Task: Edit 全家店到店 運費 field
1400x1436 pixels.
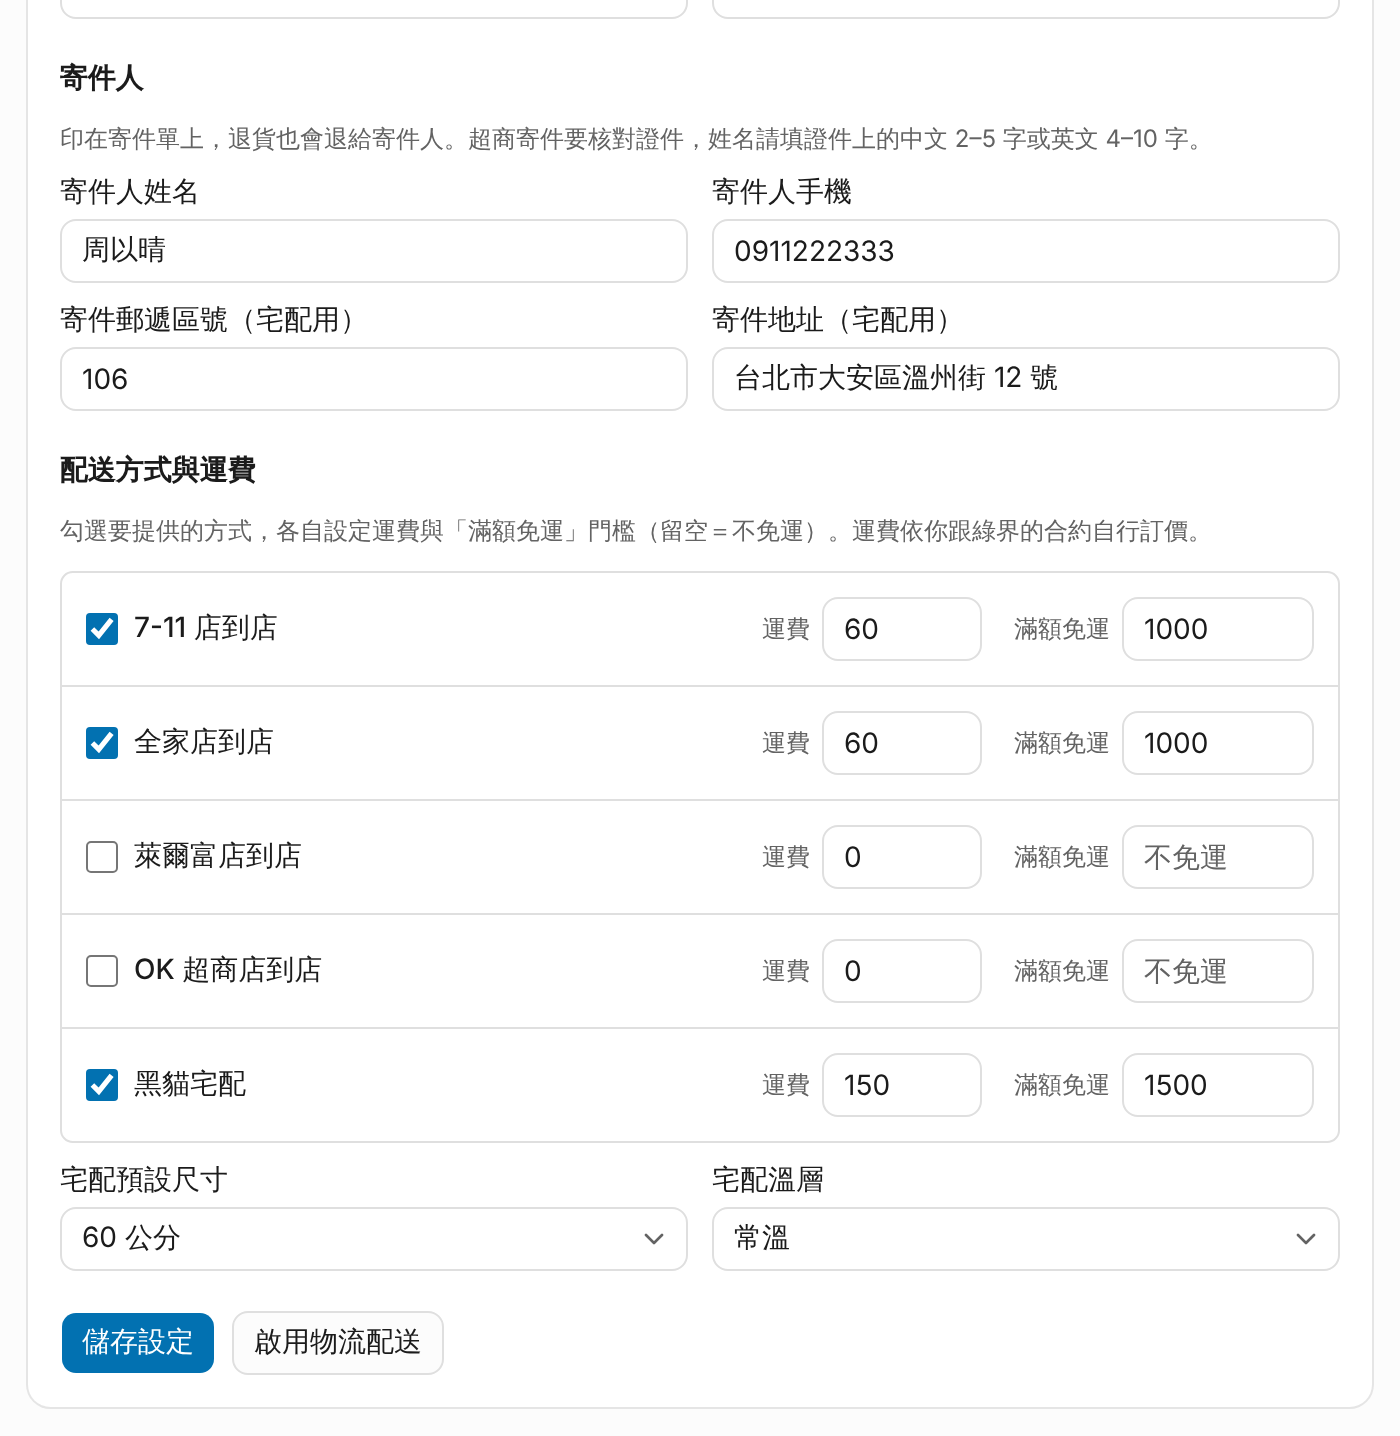Action: click(902, 743)
